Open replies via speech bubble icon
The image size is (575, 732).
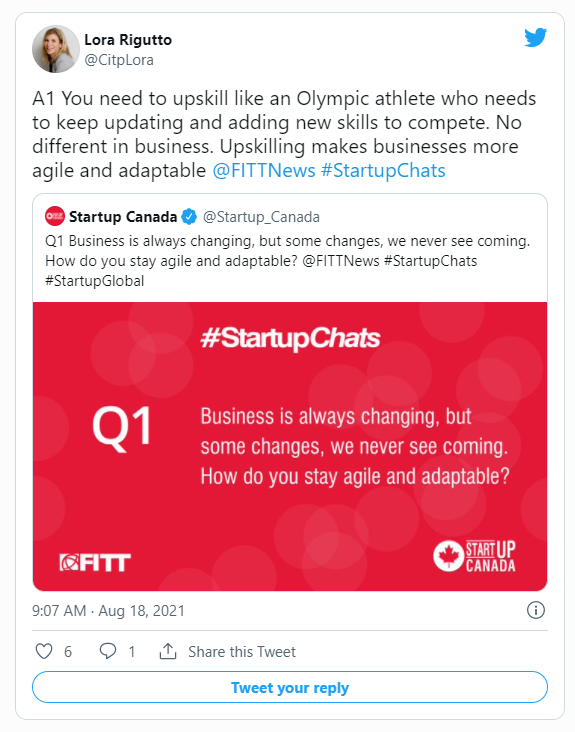pos(108,651)
